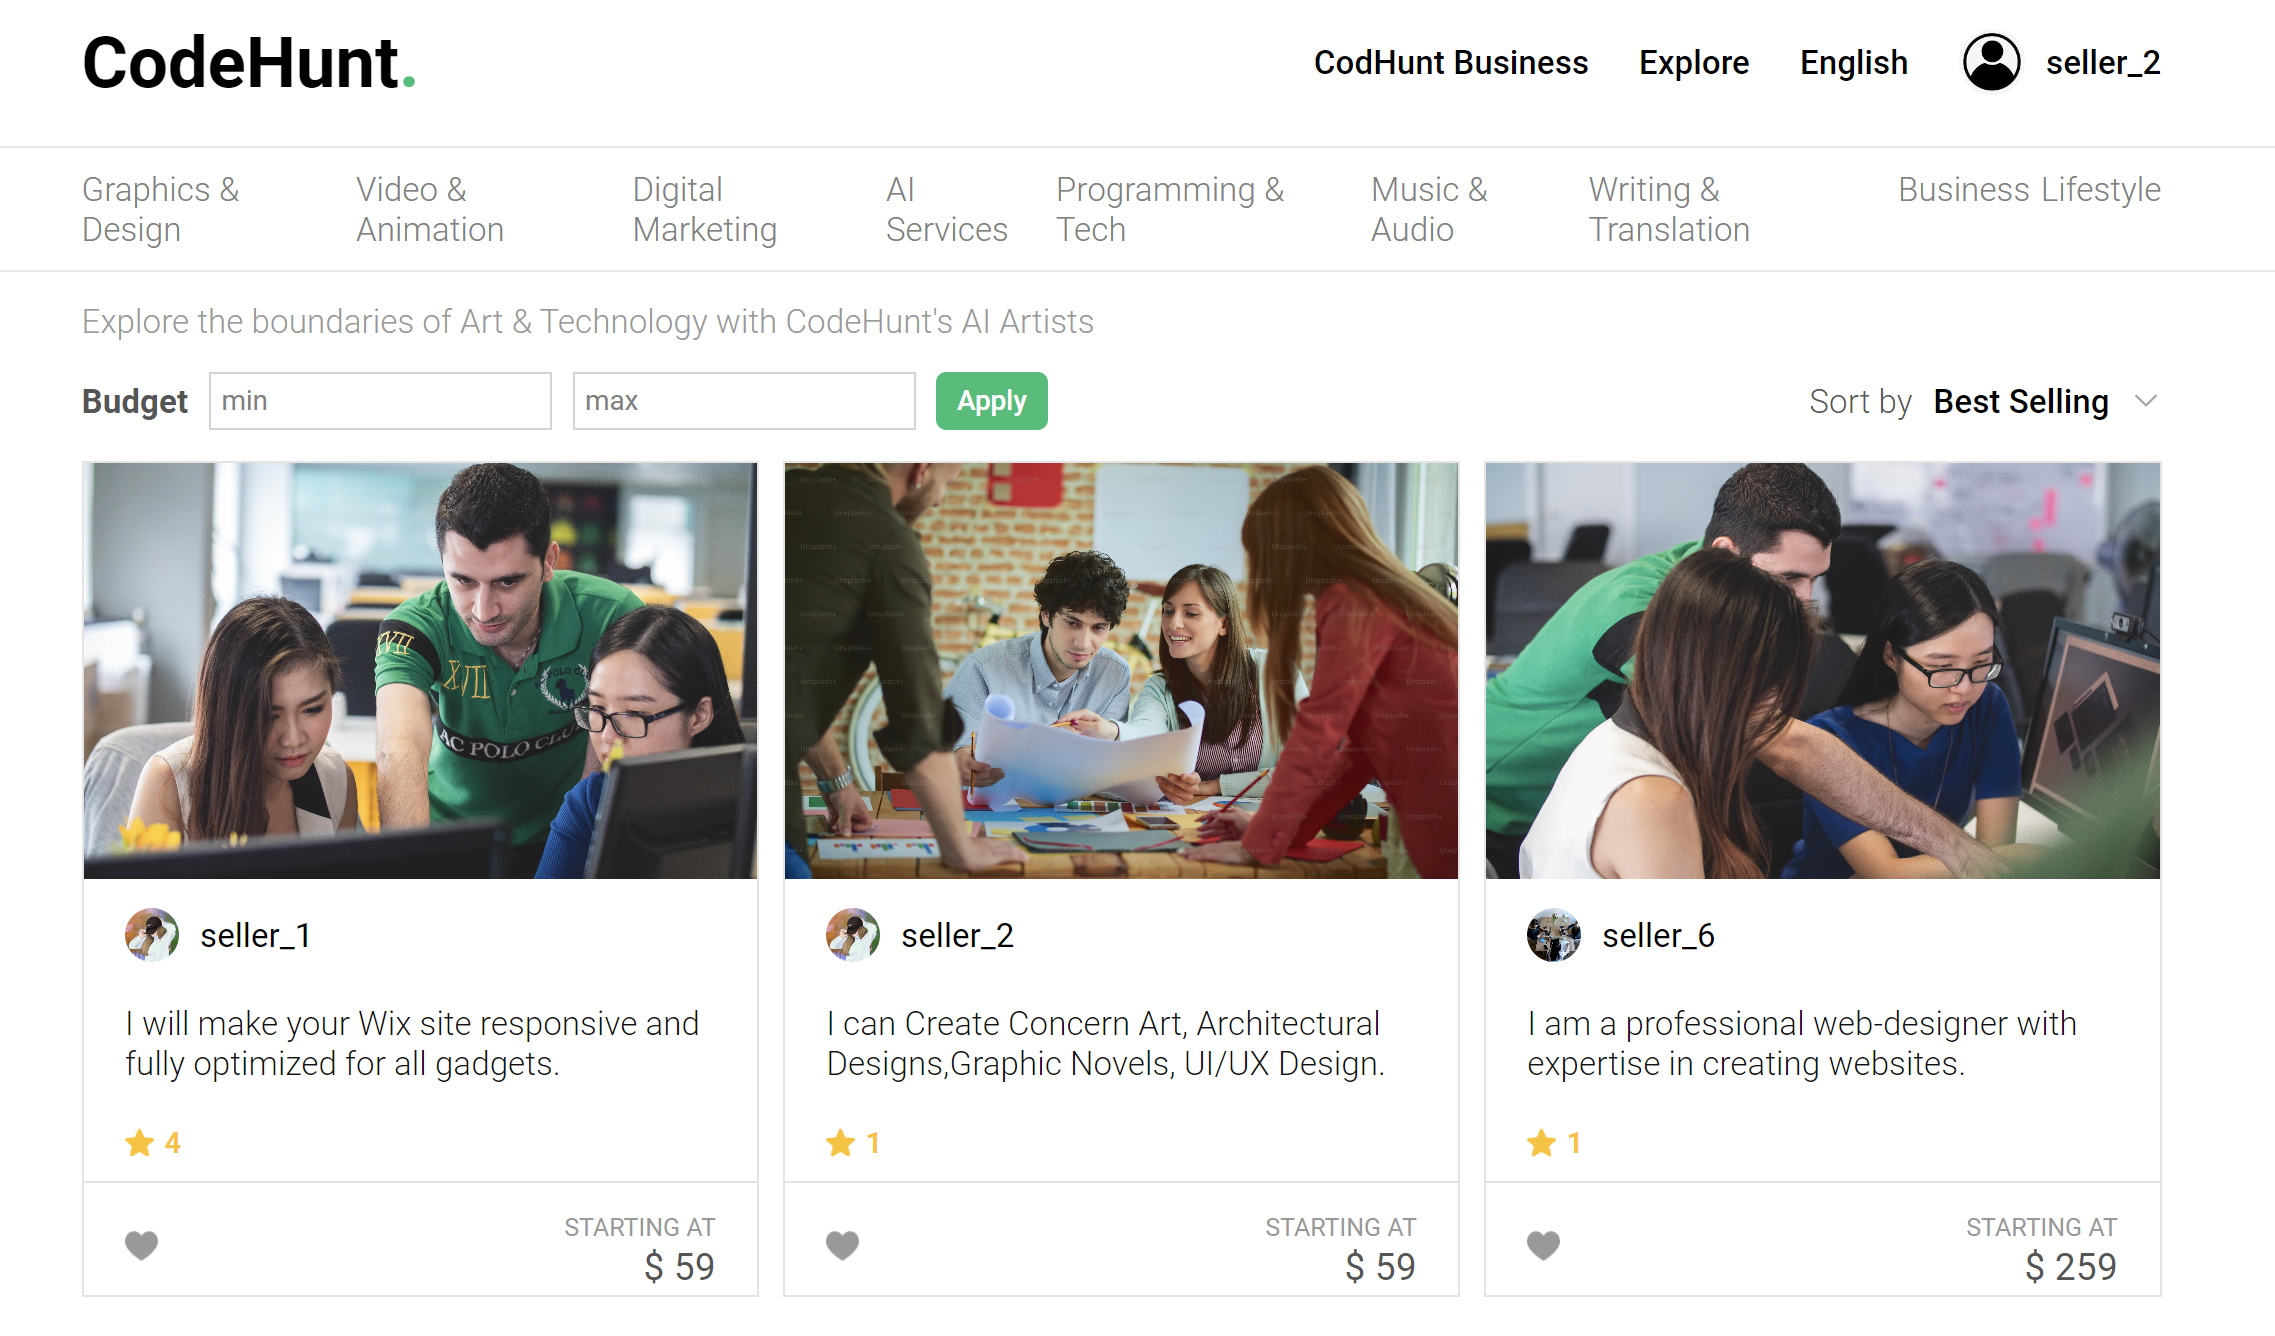
Task: Click the minimum budget input field
Action: click(x=378, y=401)
